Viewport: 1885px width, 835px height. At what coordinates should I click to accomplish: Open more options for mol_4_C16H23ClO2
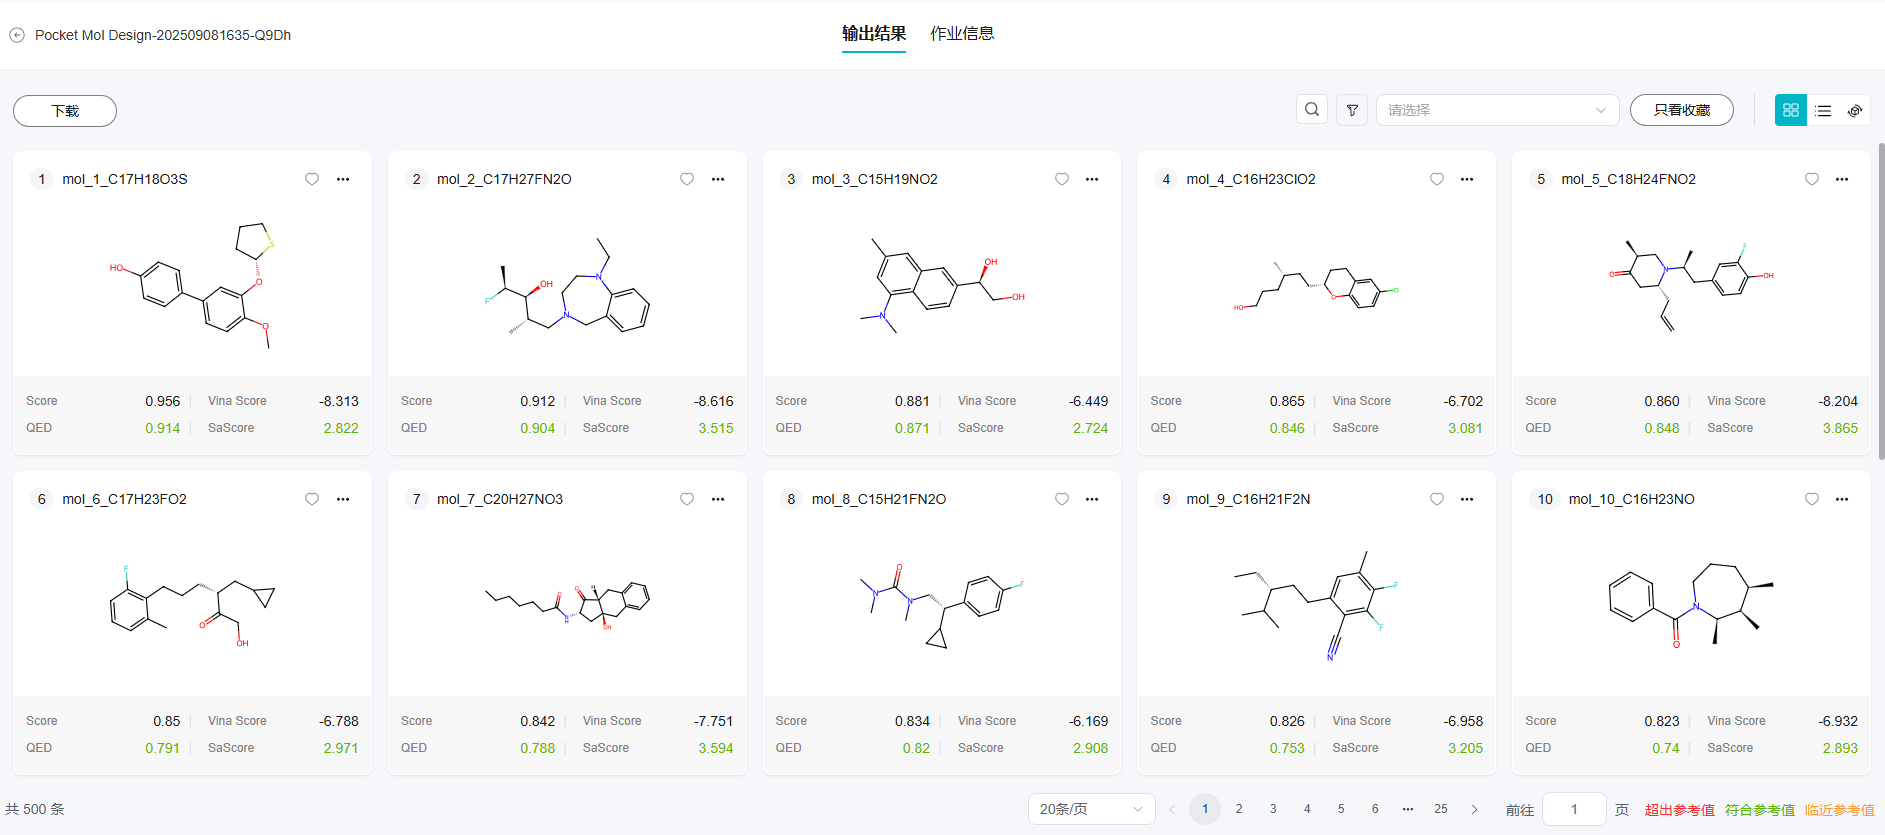tap(1467, 179)
